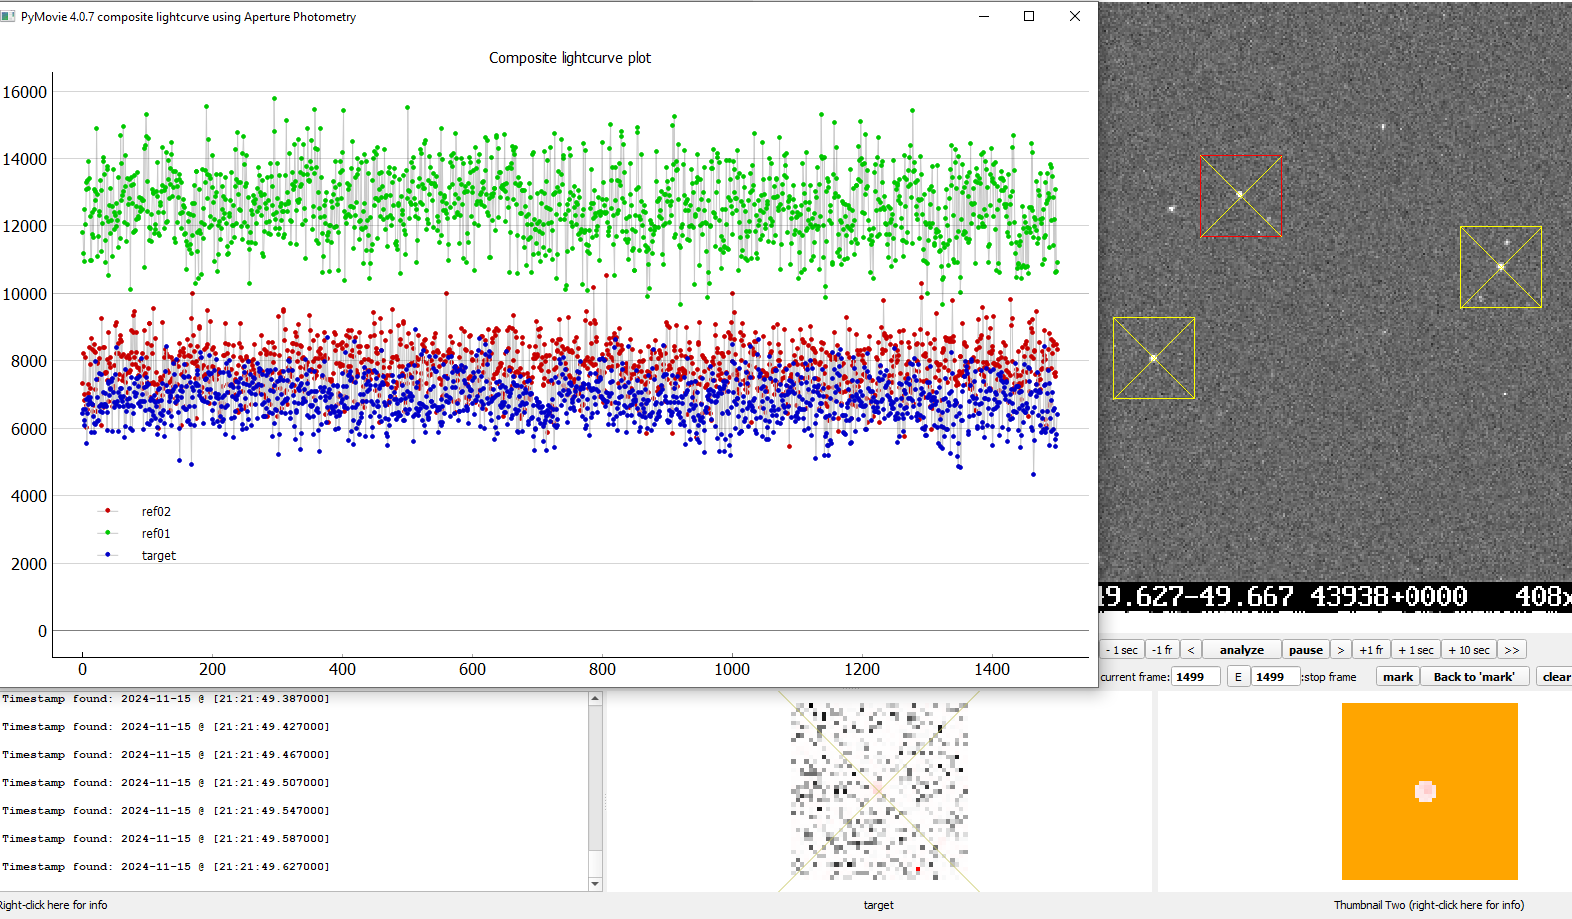Viewport: 1572px width, 919px height.
Task: Jump ahead with '+ 10 sec' button
Action: (x=1469, y=650)
